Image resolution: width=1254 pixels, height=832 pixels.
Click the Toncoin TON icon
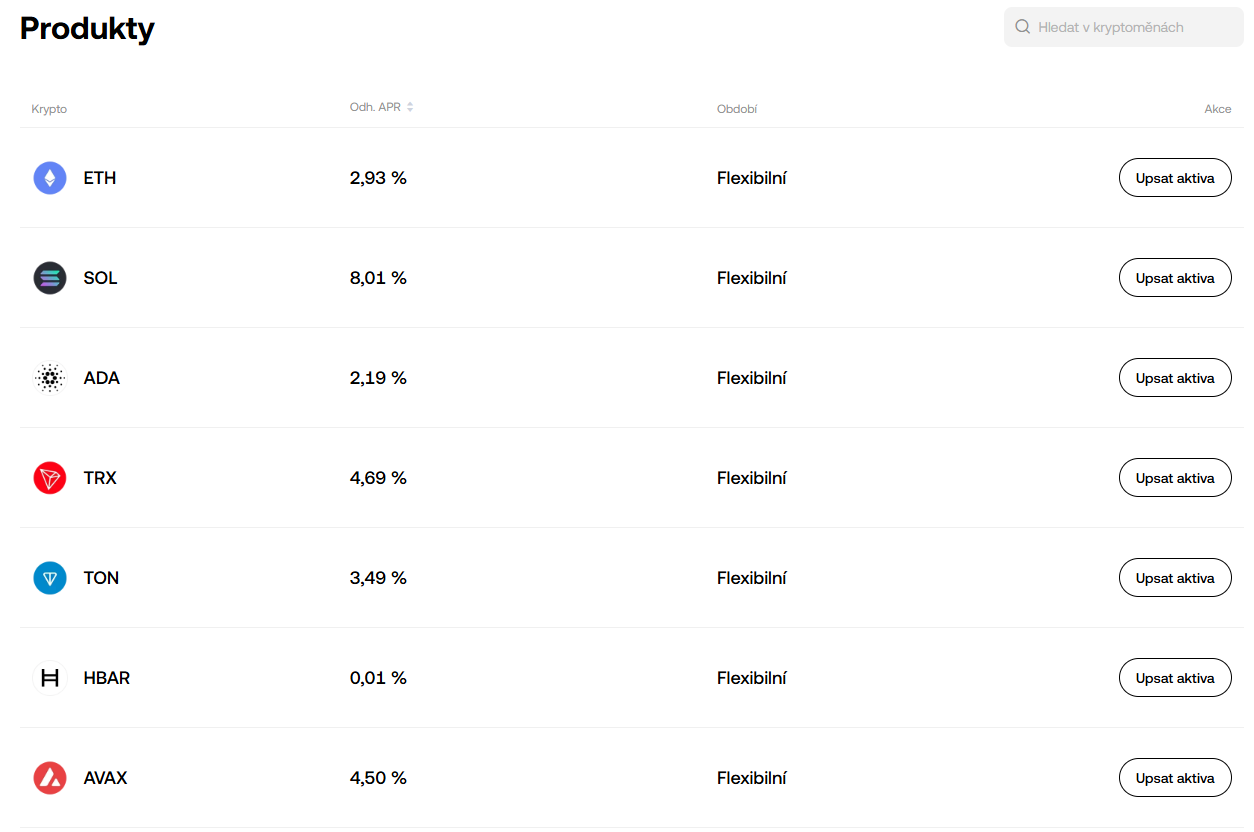(x=50, y=578)
